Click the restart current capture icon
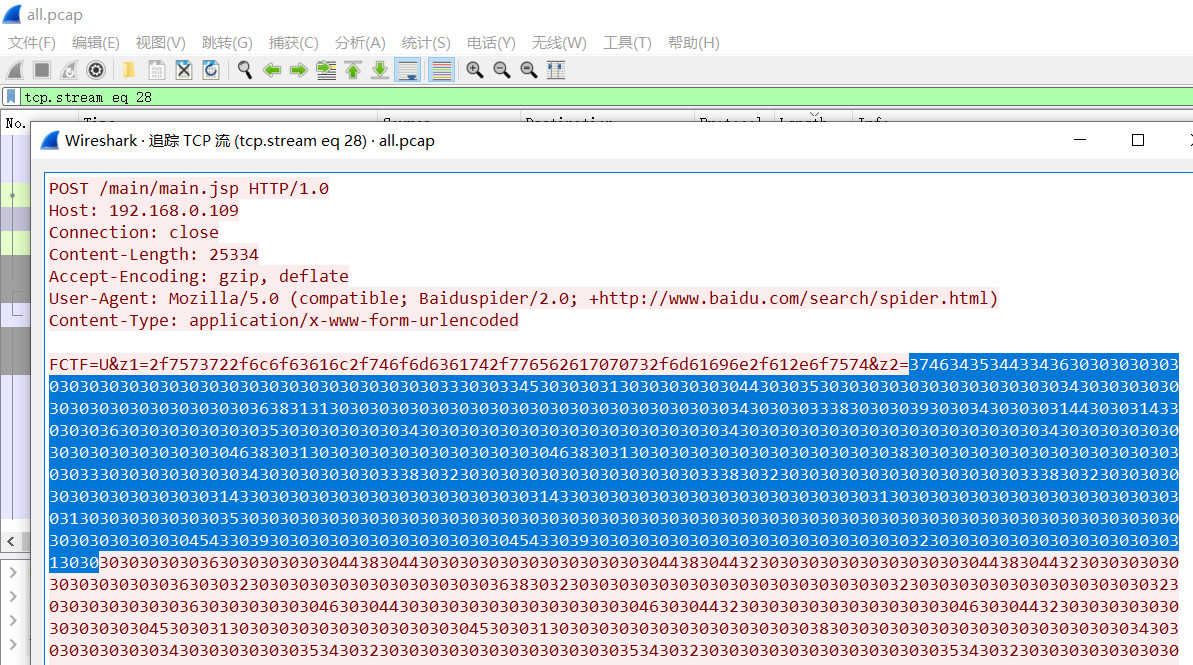The image size is (1193, 665). click(x=68, y=70)
